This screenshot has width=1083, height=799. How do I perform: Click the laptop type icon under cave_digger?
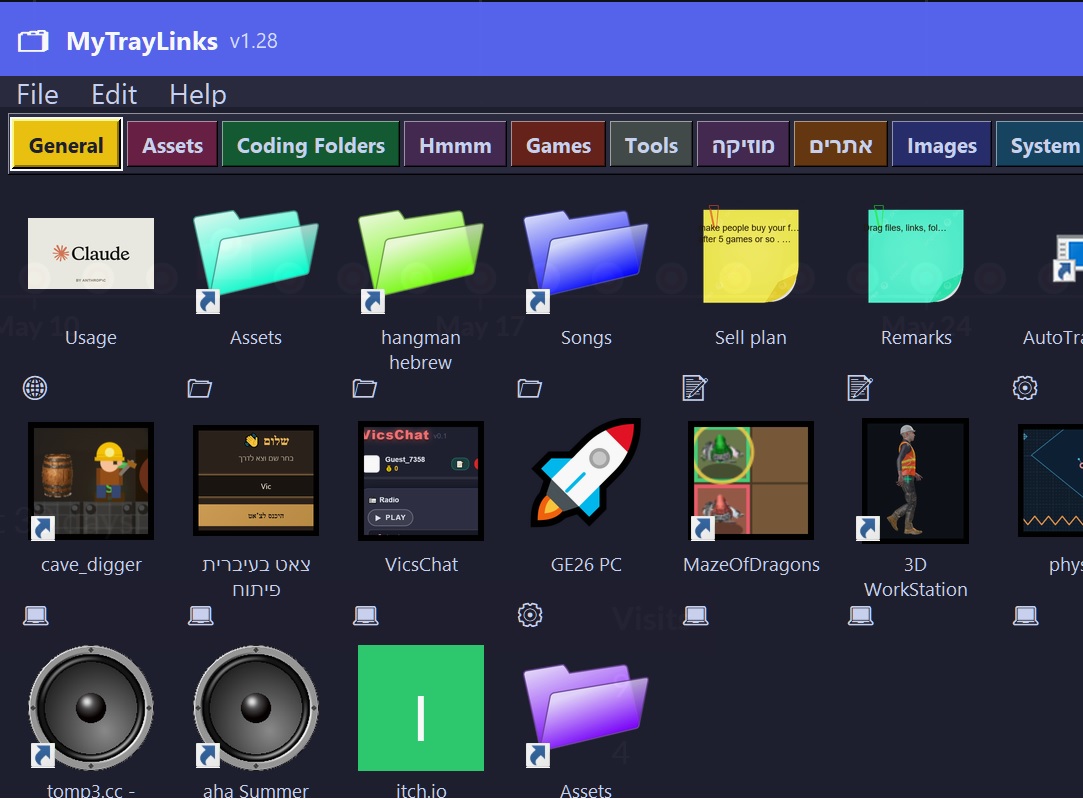[x=35, y=615]
